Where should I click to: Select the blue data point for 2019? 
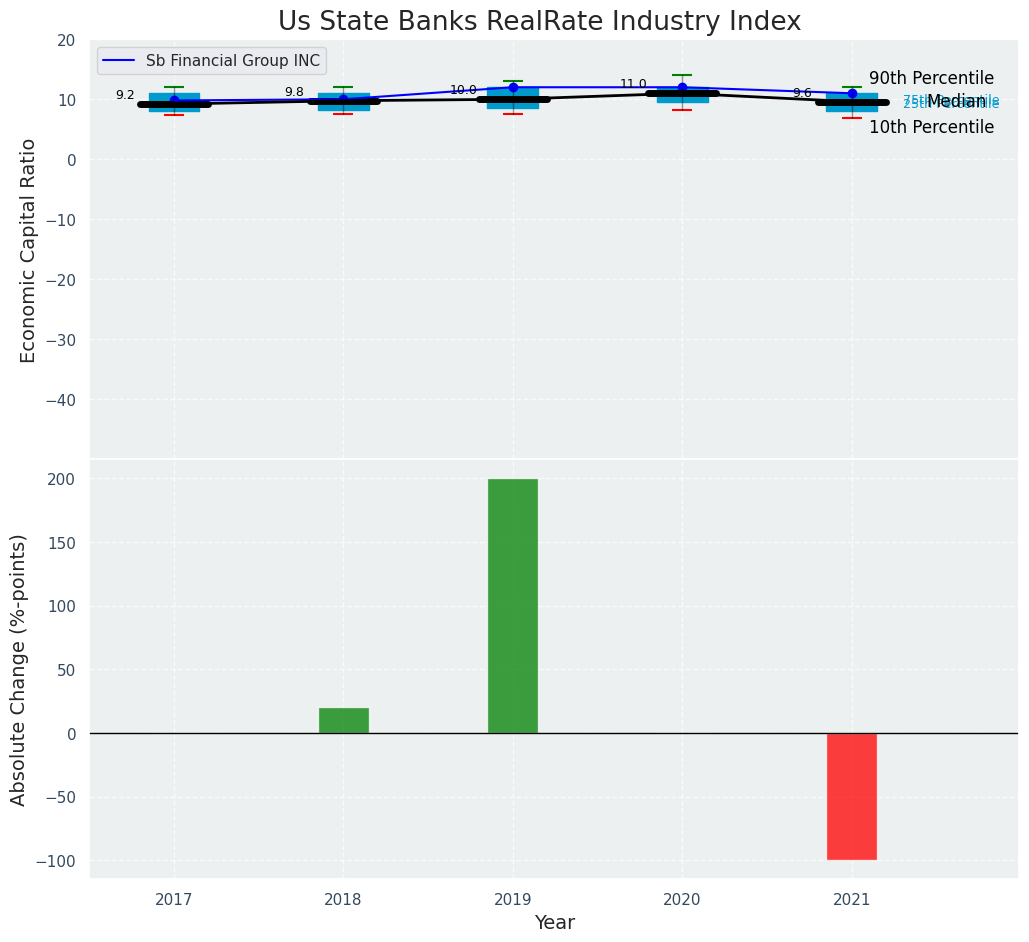513,87
